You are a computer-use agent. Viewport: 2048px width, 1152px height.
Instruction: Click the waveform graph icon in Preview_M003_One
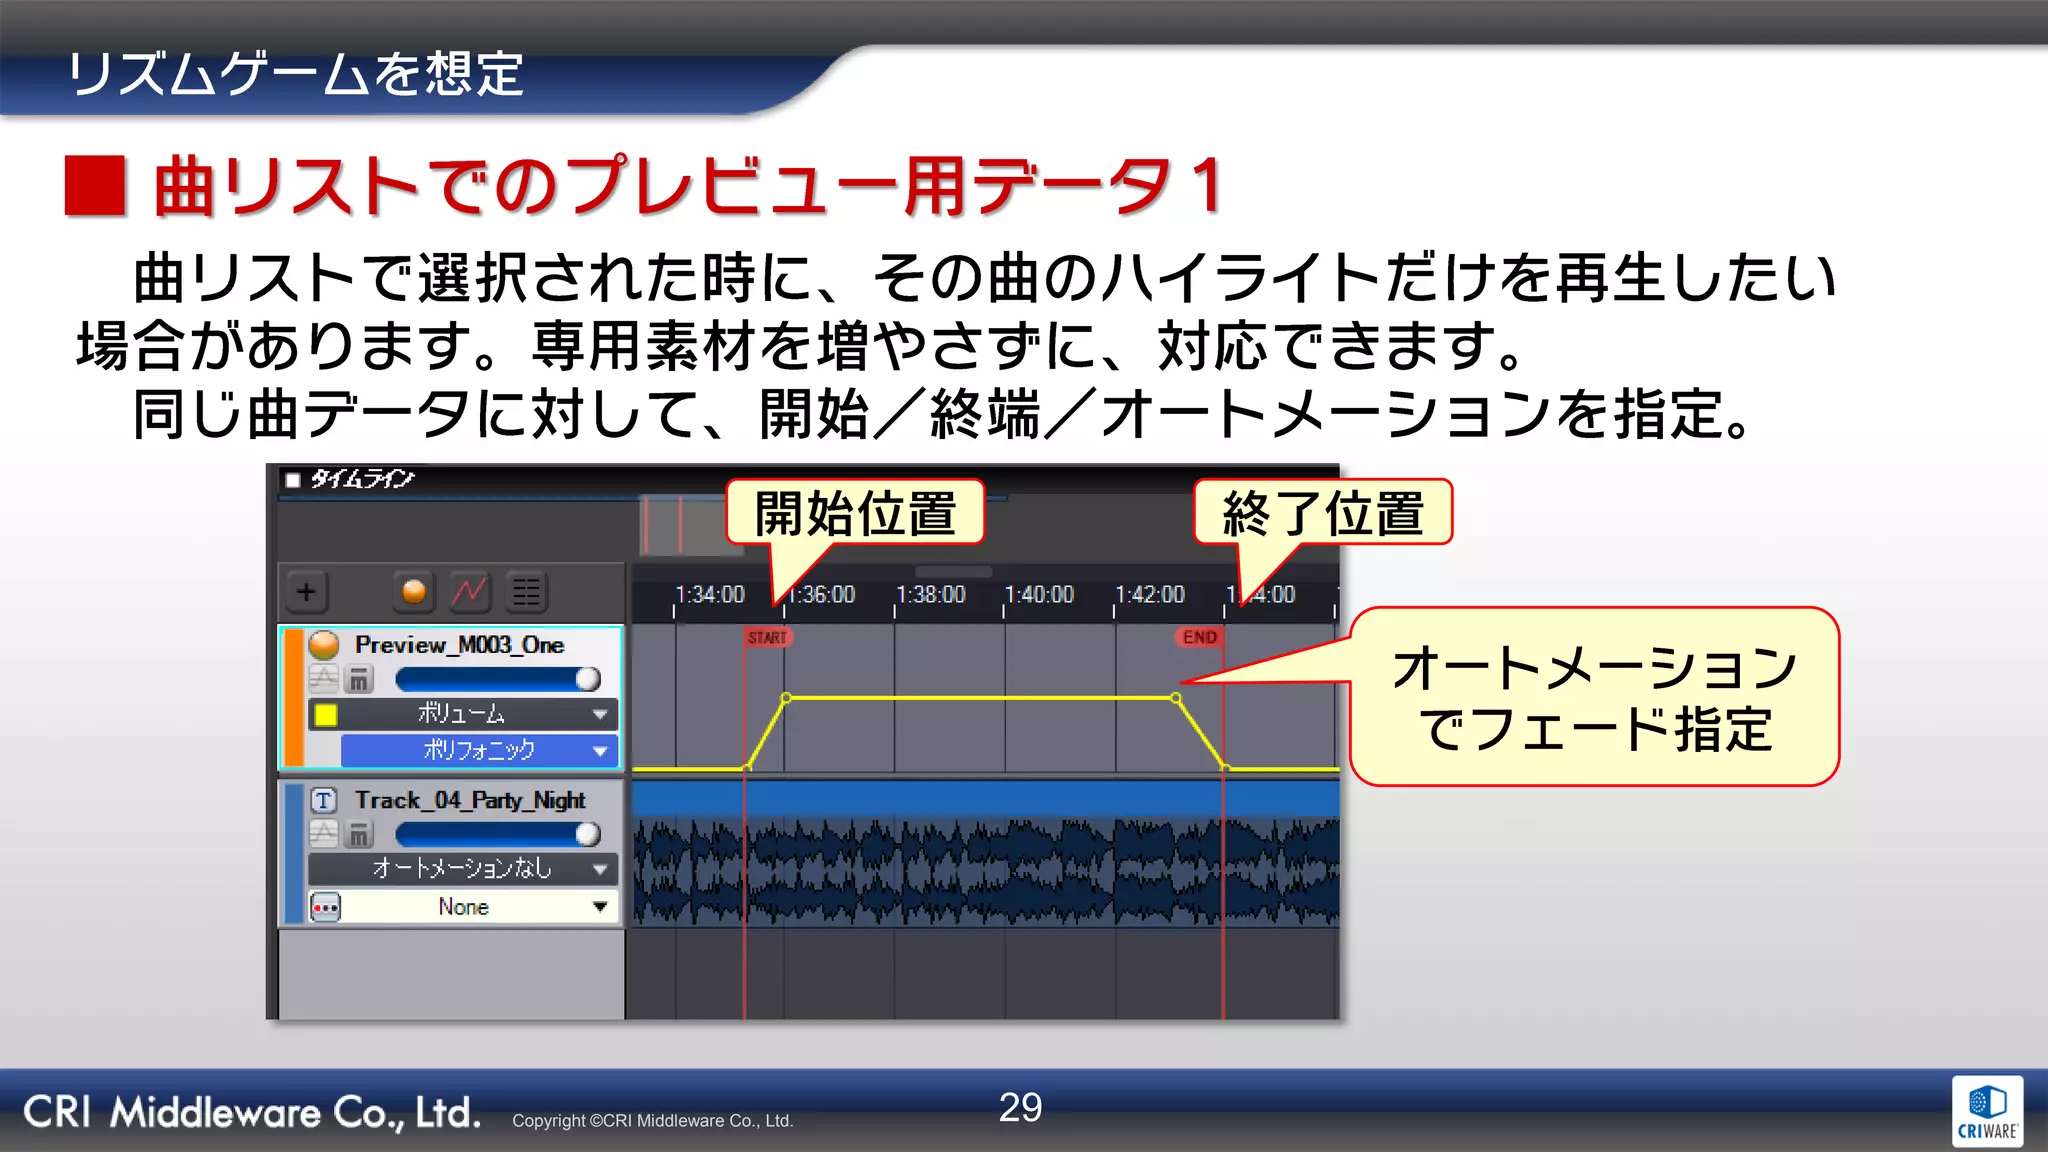tap(324, 679)
